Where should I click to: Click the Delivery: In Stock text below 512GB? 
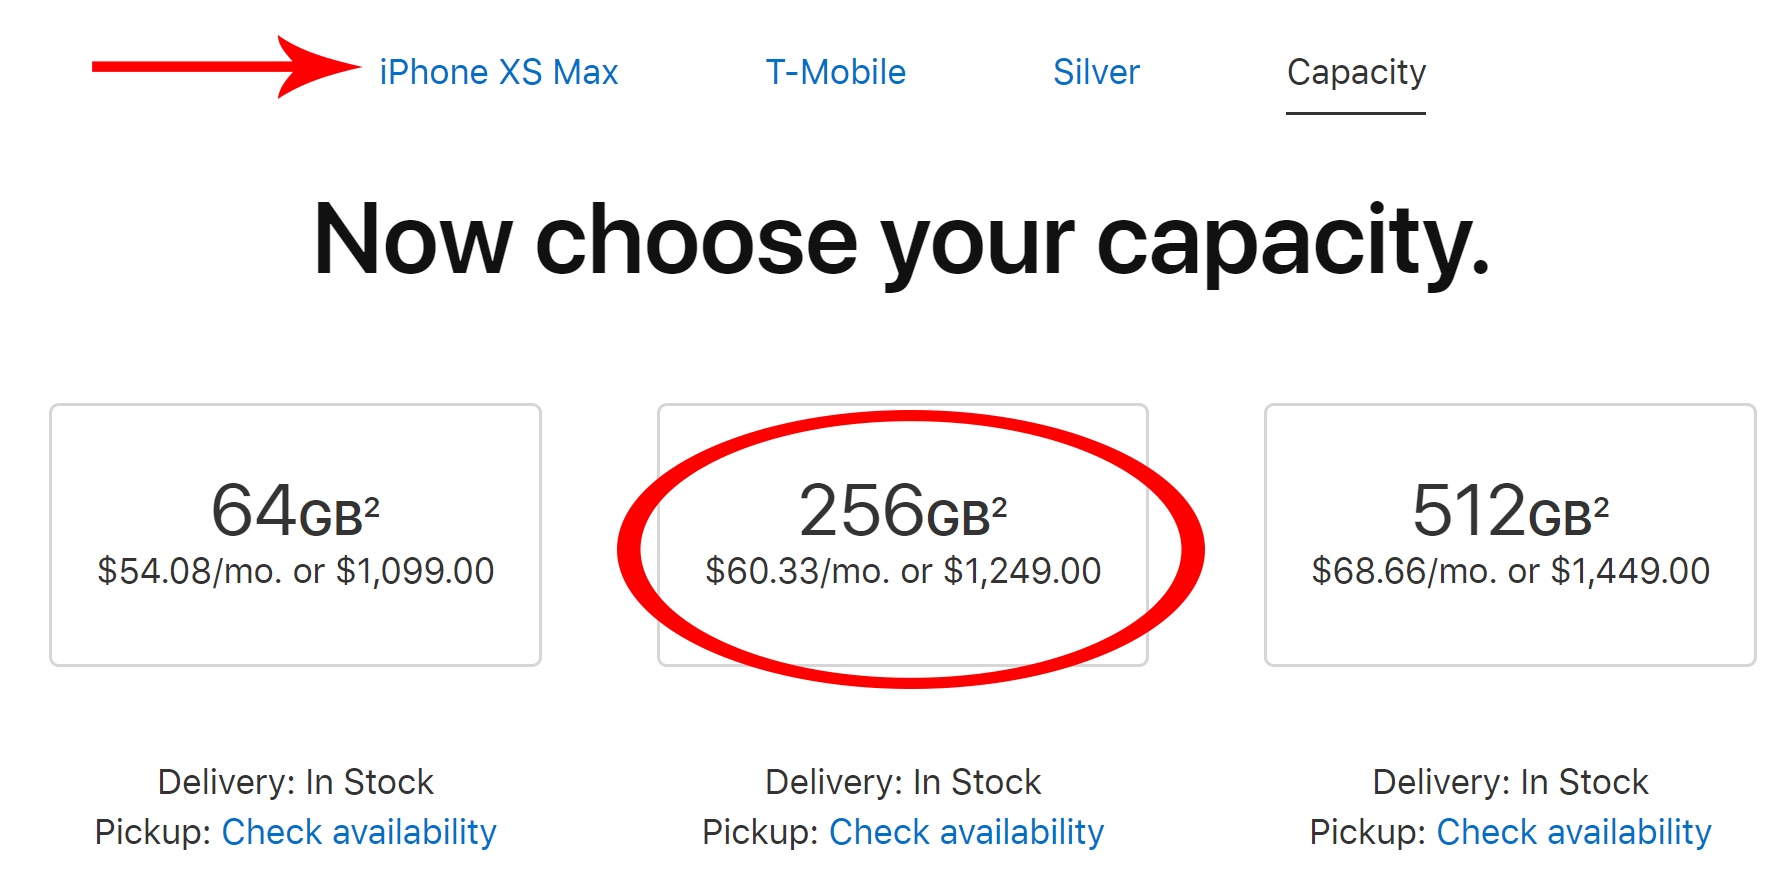[x=1510, y=782]
